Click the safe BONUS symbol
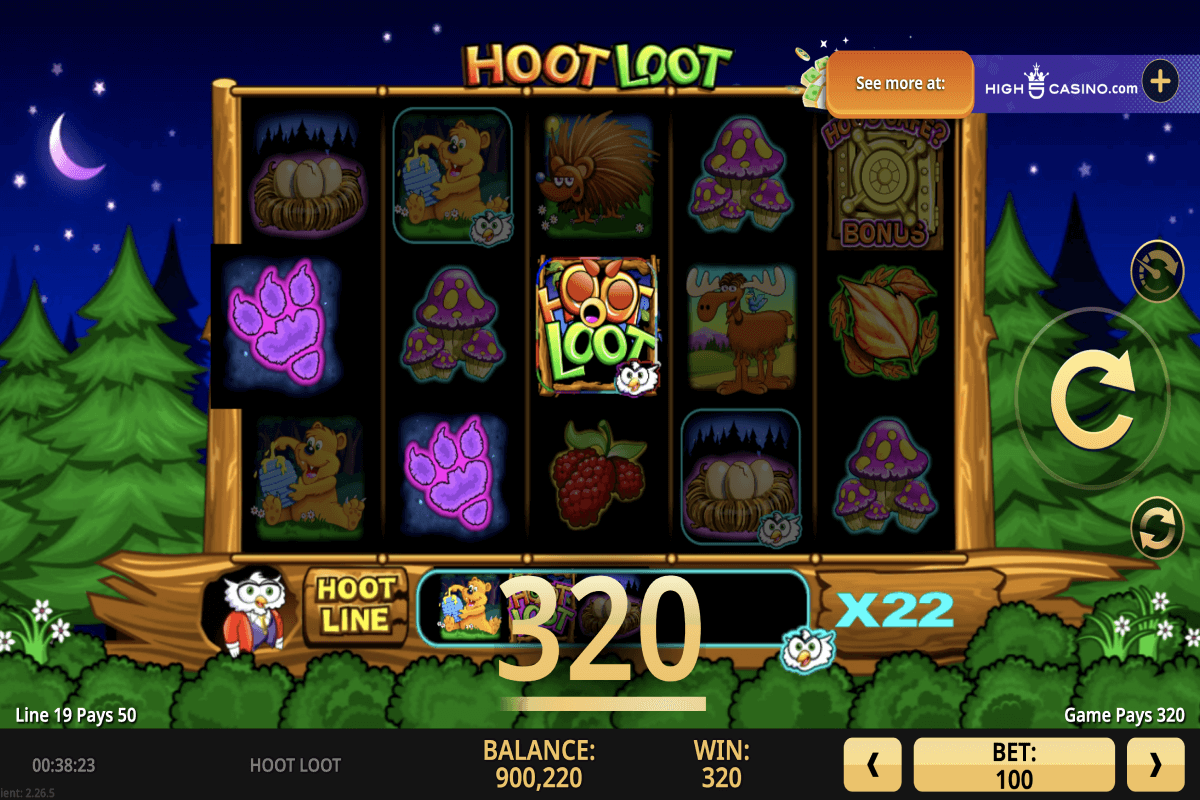Image resolution: width=1200 pixels, height=800 pixels. (886, 180)
